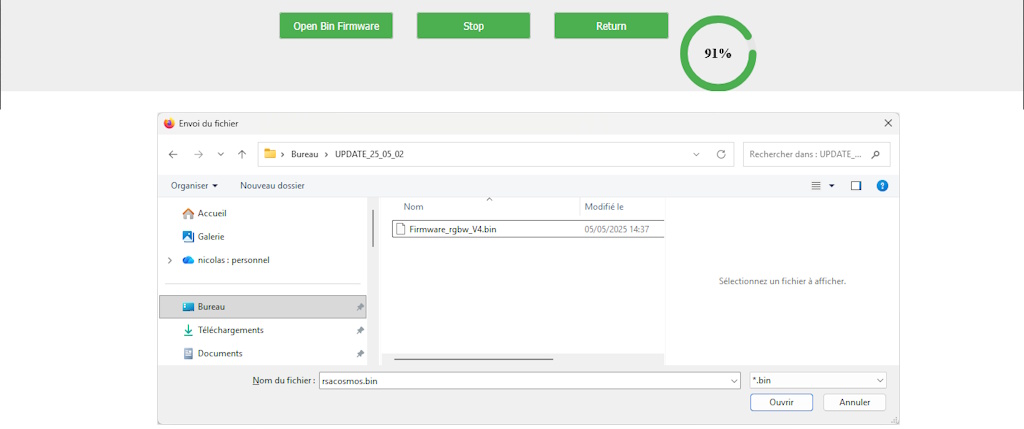Expand the nicolas : personnel tree node
1024x429 pixels.
click(x=168, y=260)
